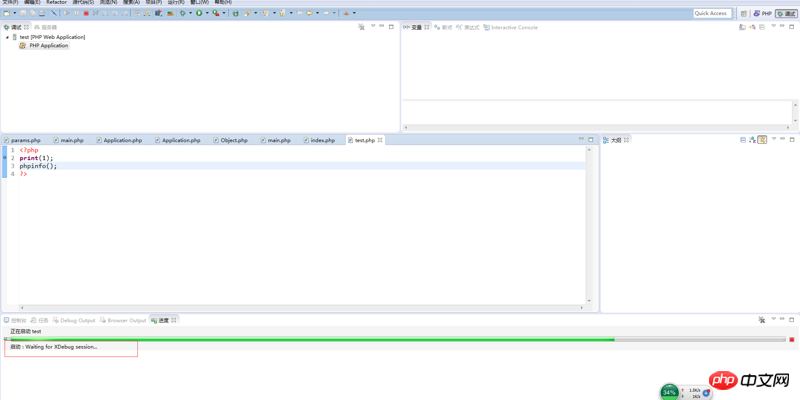Open the index.php editor tab
Viewport: 800px width, 400px height.
tap(319, 140)
